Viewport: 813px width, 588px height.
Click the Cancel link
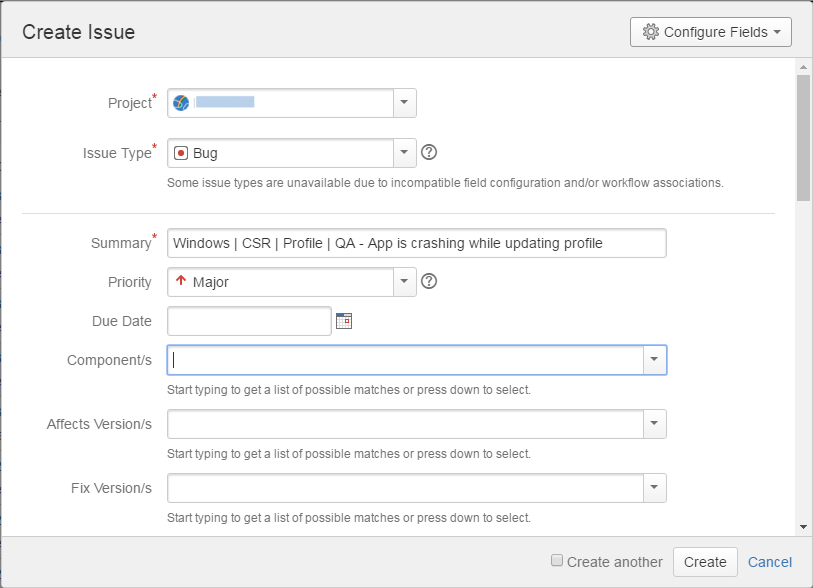pos(770,562)
